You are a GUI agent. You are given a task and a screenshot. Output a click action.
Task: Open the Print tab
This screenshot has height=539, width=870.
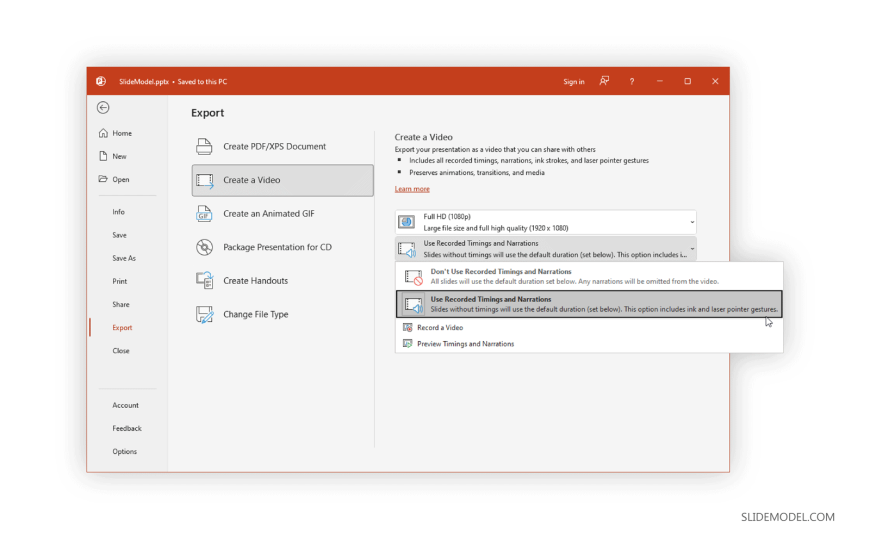[119, 281]
